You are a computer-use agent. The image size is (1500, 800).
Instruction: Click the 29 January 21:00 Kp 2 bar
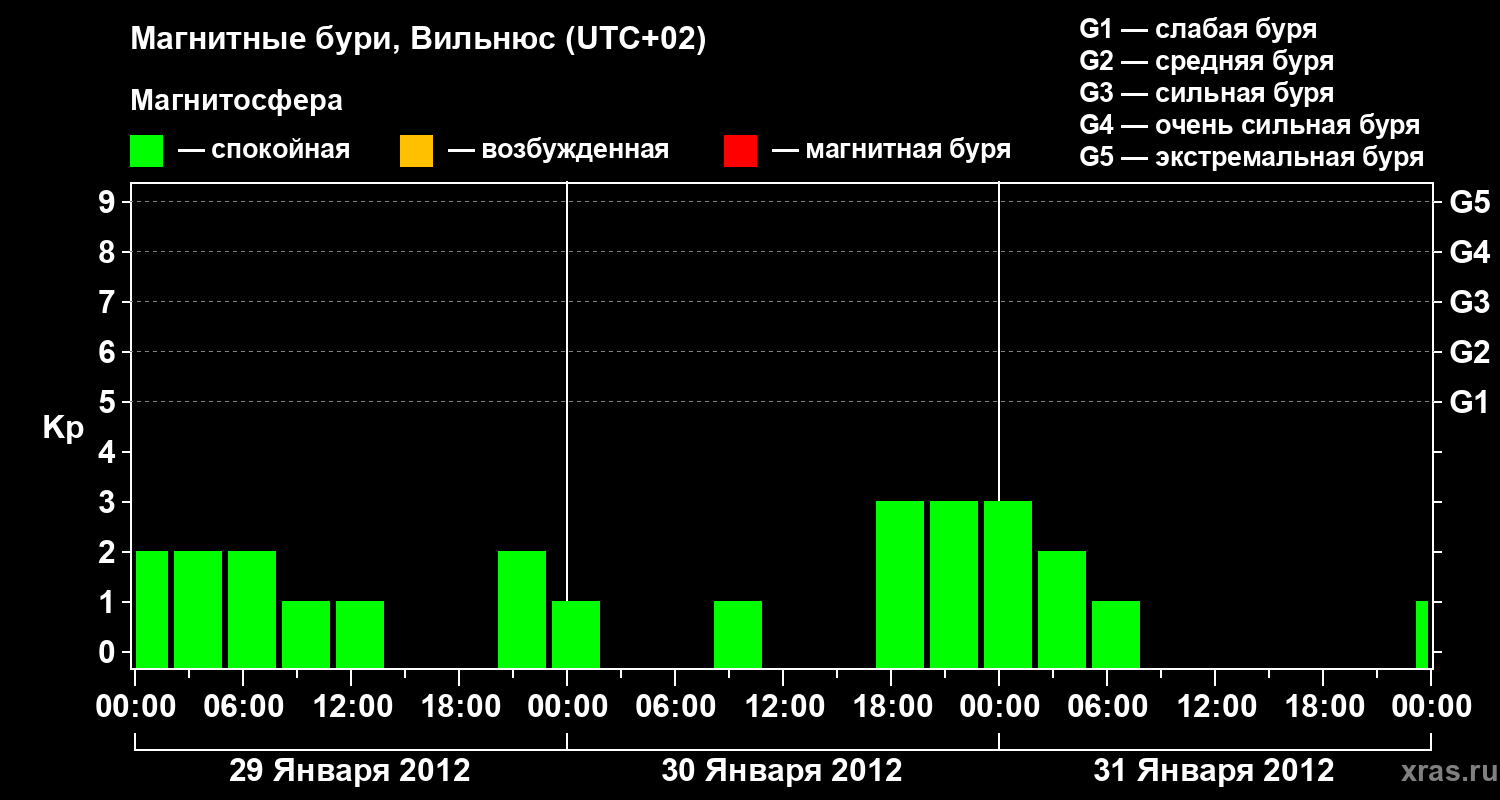point(522,609)
